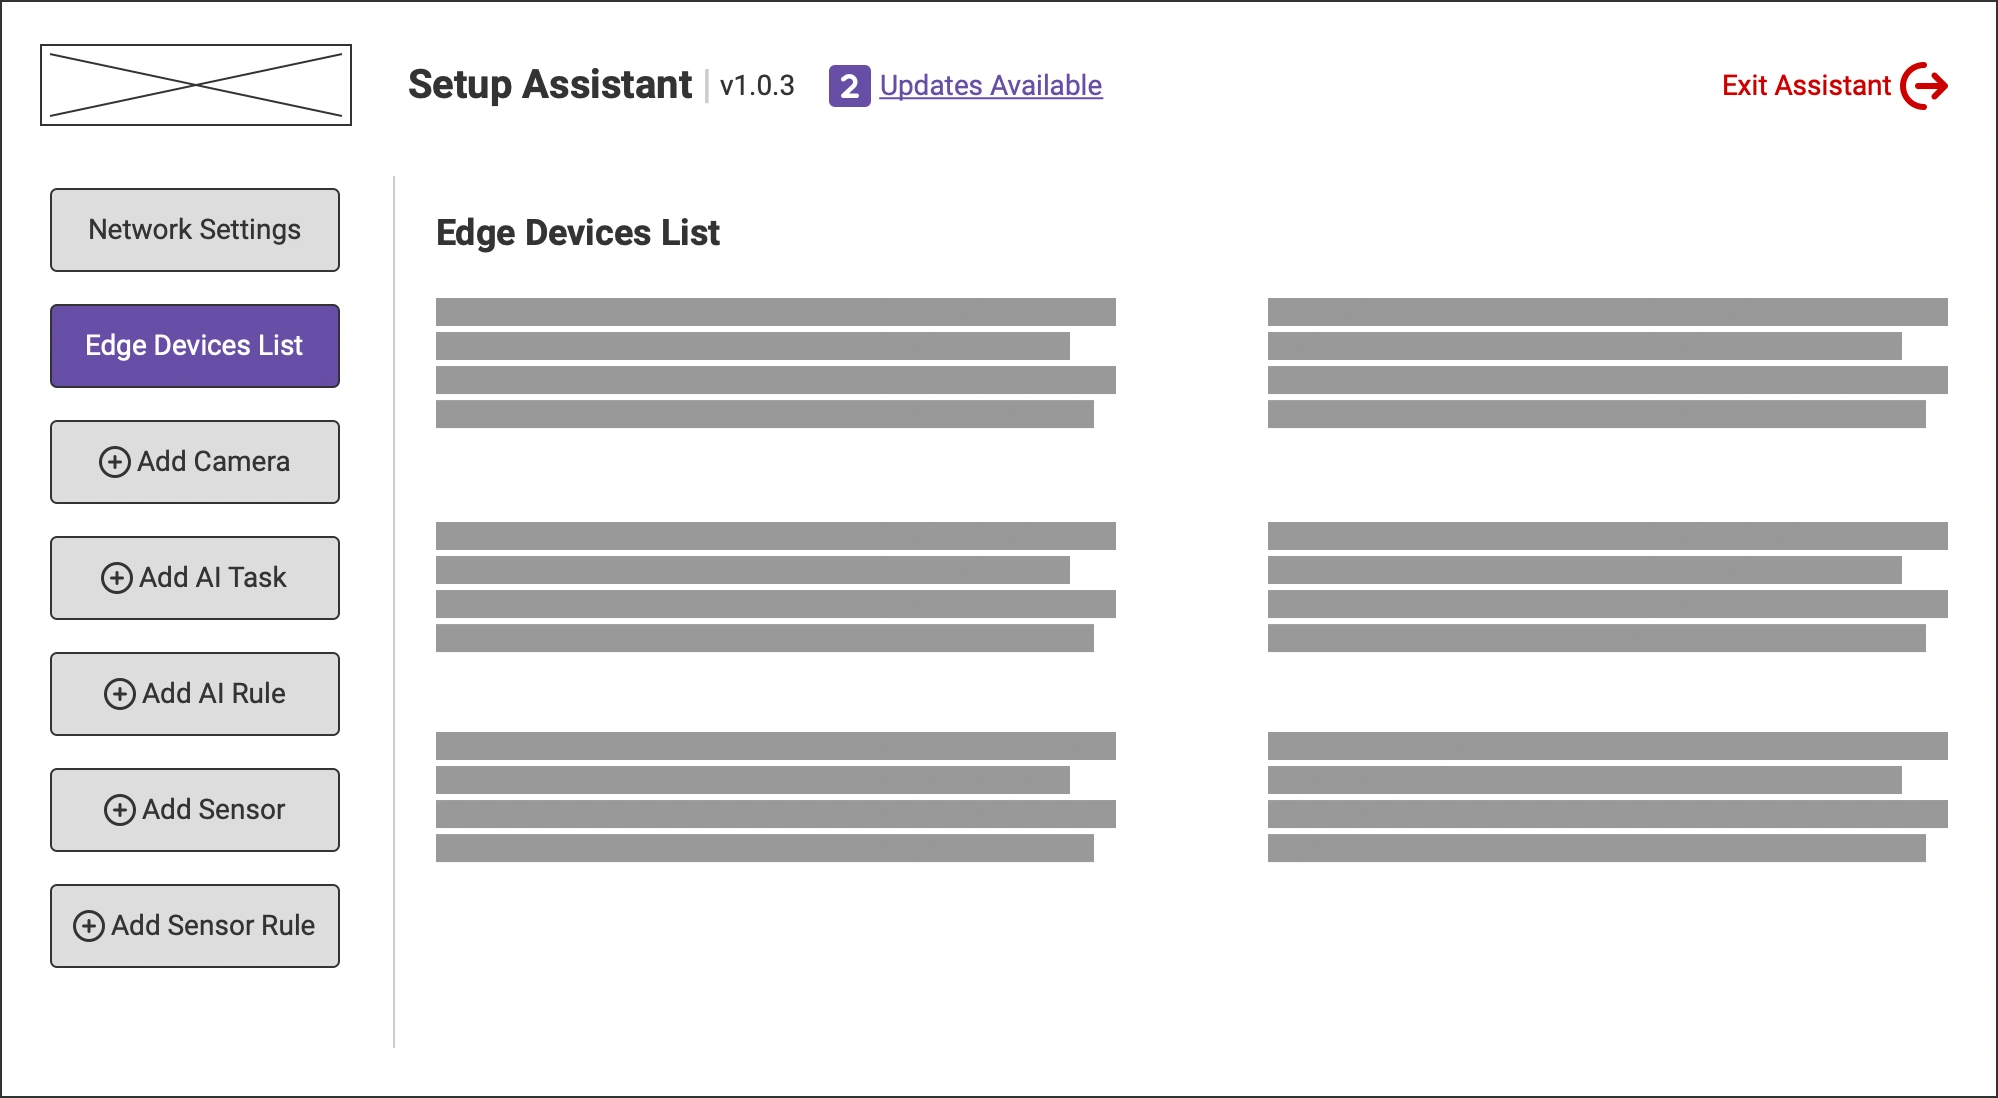
Task: Click the Setup Assistant title text
Action: 549,85
